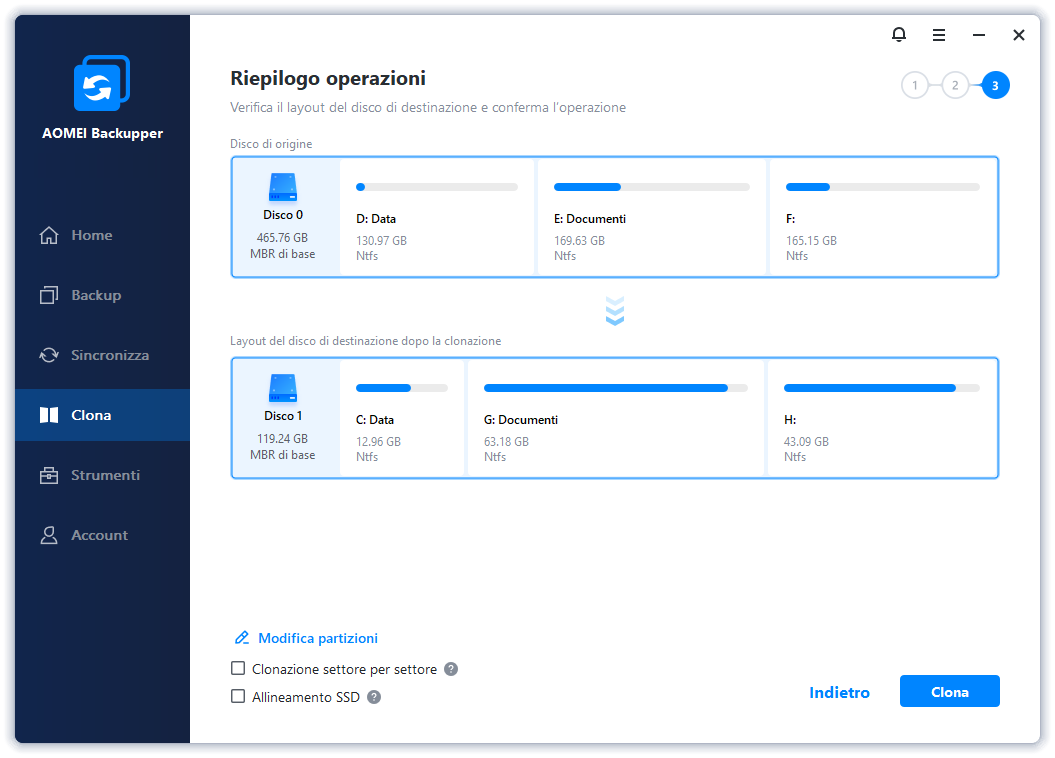Enable Clonazione settore per settore checkbox
This screenshot has height=758, width=1055.
[x=238, y=669]
